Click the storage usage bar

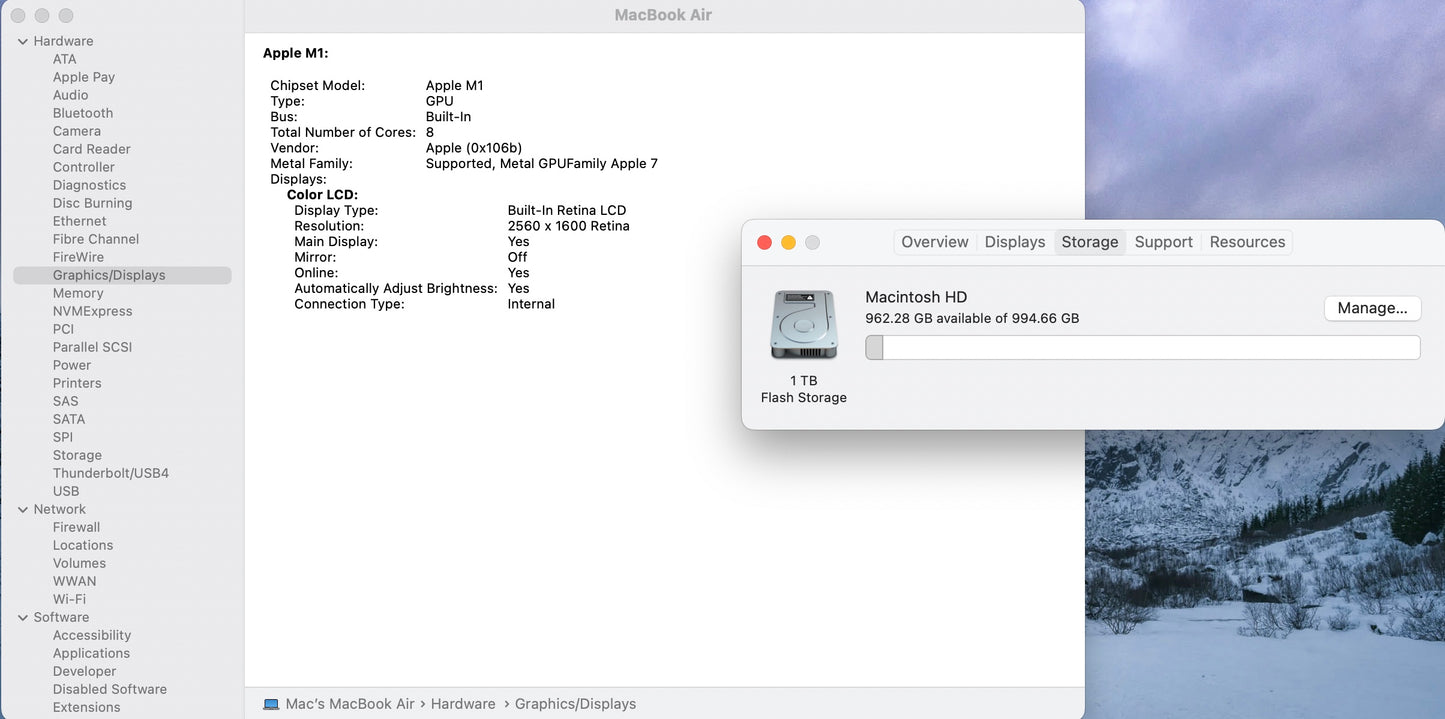(1142, 347)
